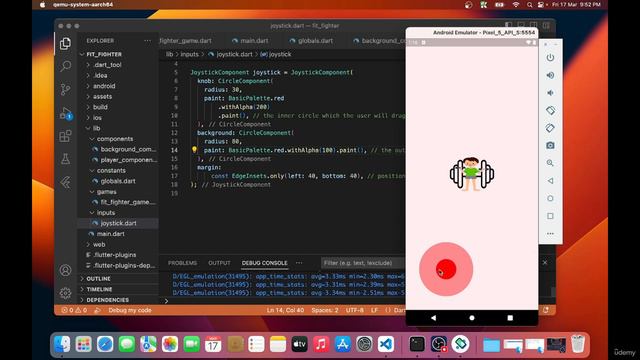
Task: Click the inputs breadcrumb segment
Action: [189, 54]
